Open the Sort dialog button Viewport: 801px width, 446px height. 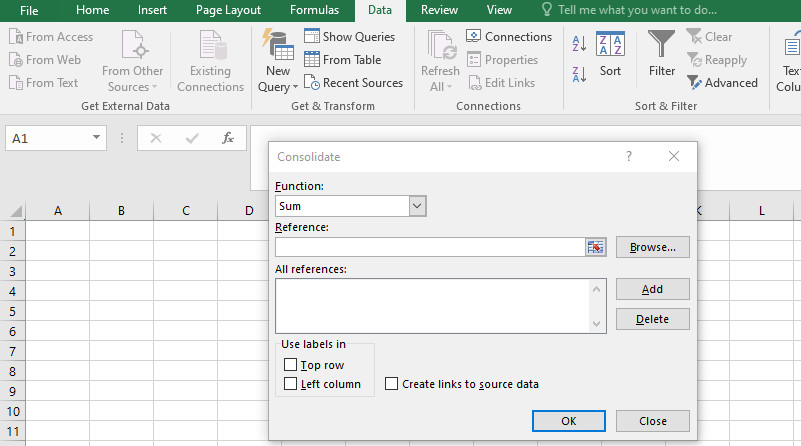[x=610, y=54]
